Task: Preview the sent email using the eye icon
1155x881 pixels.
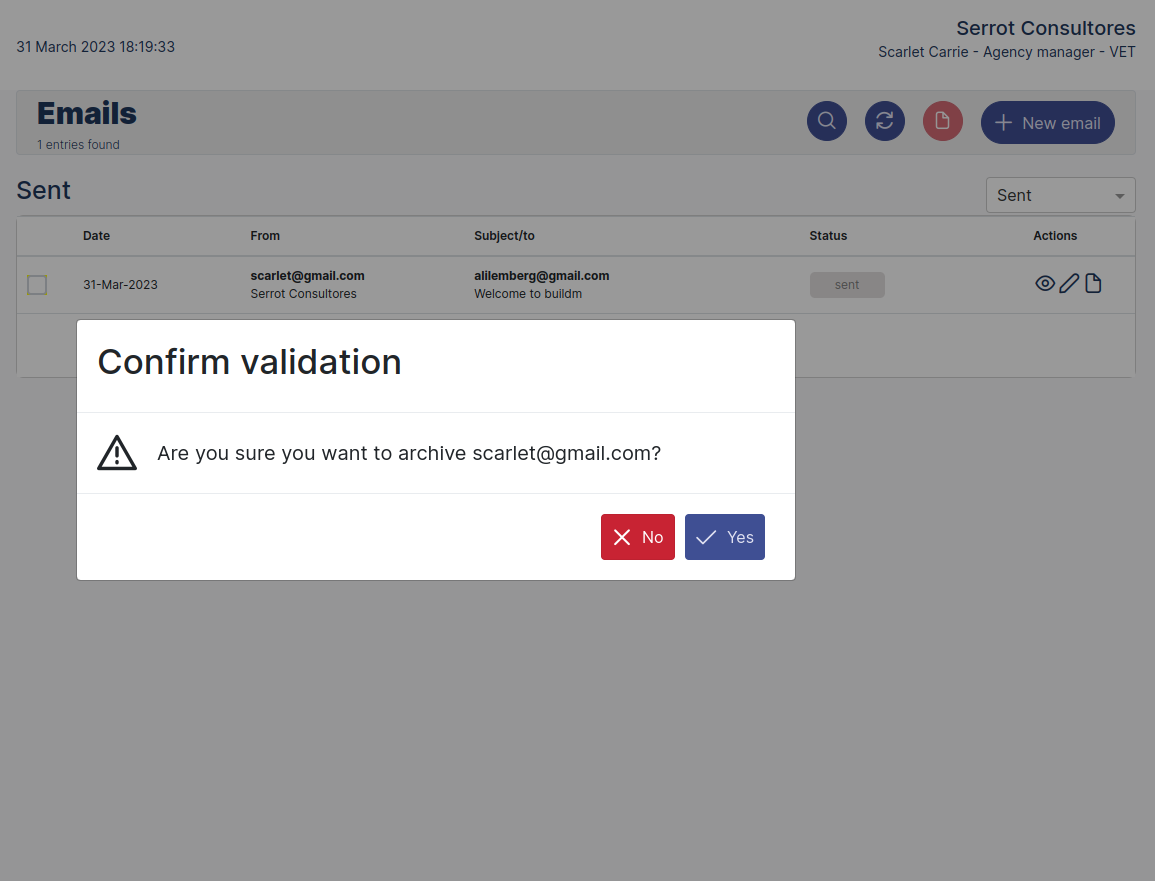Action: [1044, 283]
